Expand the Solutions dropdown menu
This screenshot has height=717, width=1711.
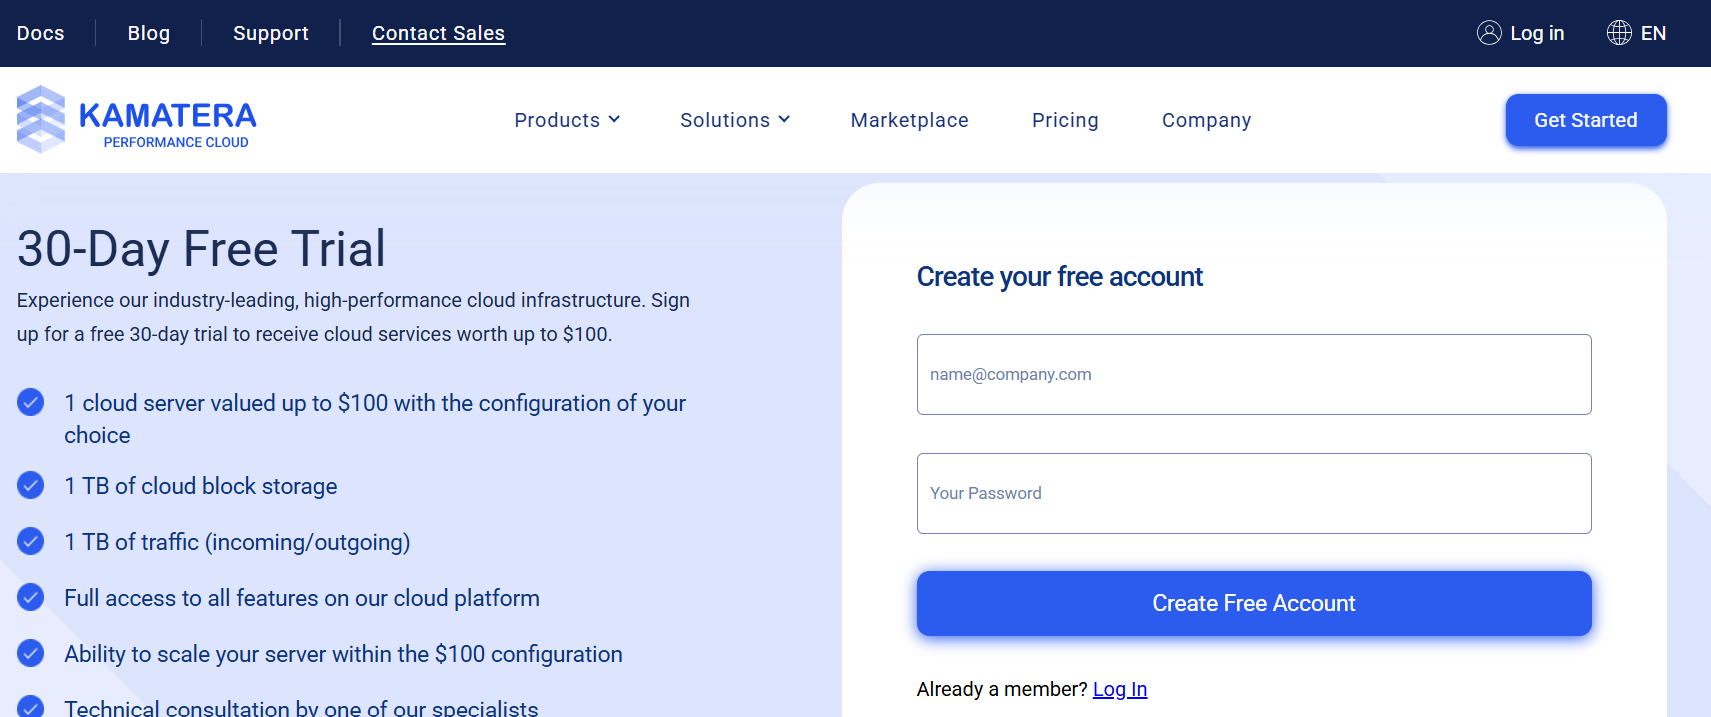point(735,120)
